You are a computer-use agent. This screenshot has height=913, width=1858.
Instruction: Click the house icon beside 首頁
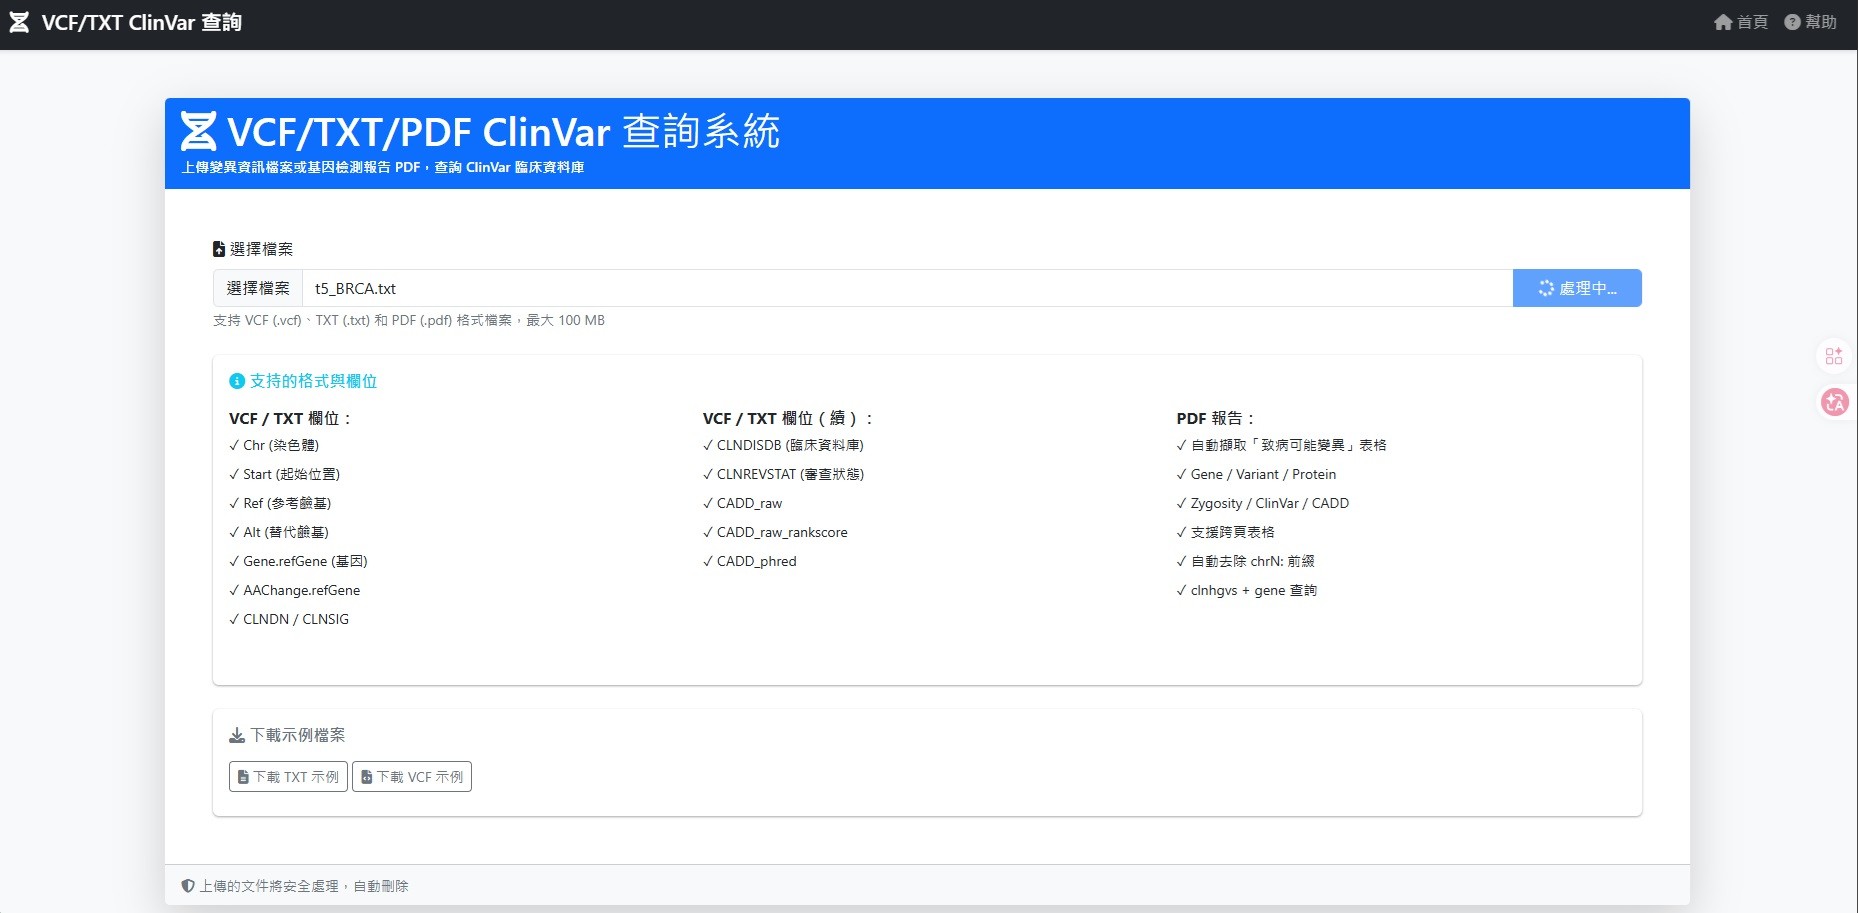1723,22
